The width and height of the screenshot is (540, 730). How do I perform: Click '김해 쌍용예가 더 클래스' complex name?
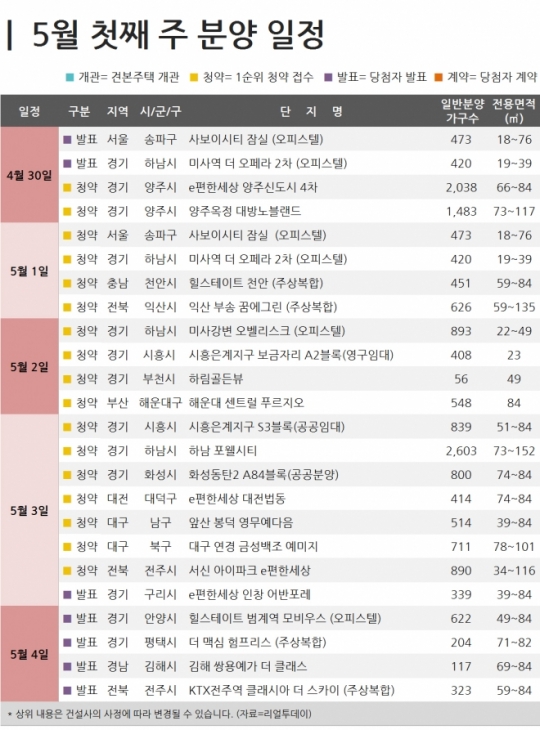248,666
